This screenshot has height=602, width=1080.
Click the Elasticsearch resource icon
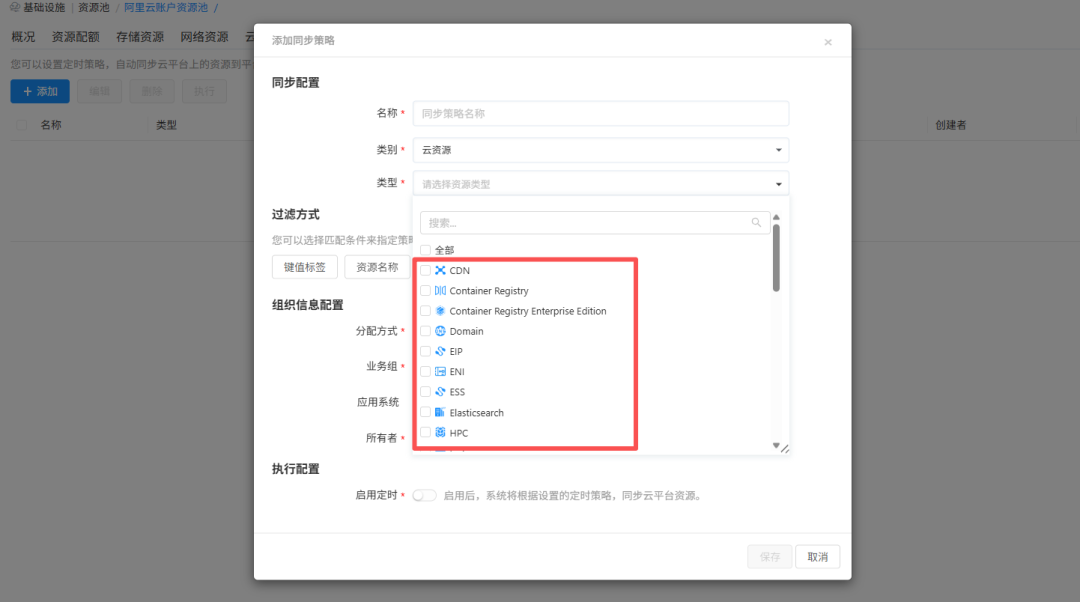point(440,413)
